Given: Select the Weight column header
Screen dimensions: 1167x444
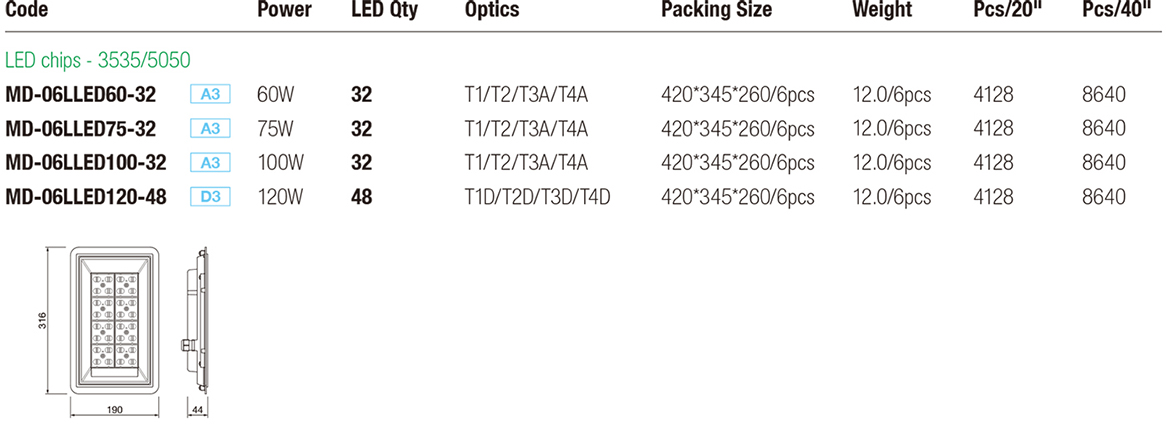Looking at the screenshot, I should [x=882, y=10].
